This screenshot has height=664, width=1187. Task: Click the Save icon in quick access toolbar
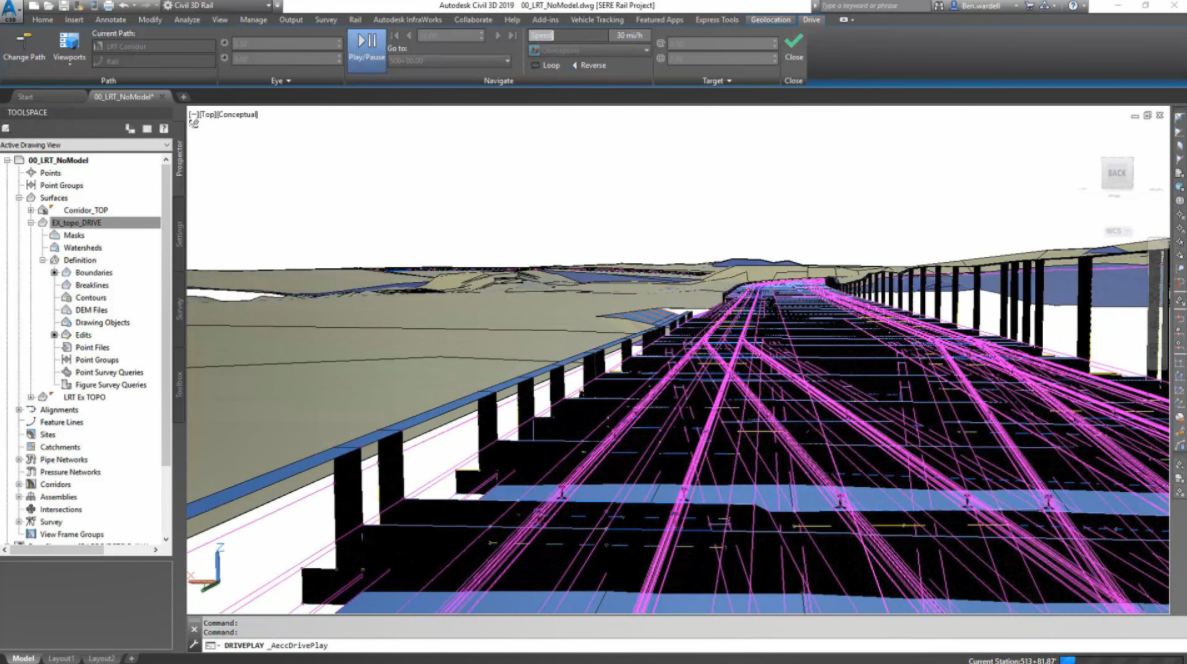64,5
